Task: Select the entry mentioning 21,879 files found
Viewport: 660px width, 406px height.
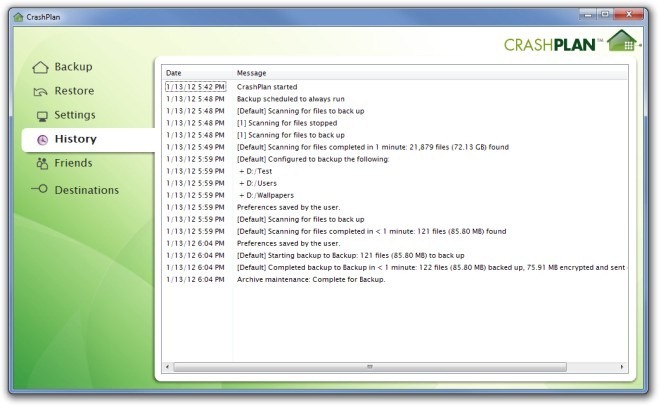Action: tap(373, 147)
